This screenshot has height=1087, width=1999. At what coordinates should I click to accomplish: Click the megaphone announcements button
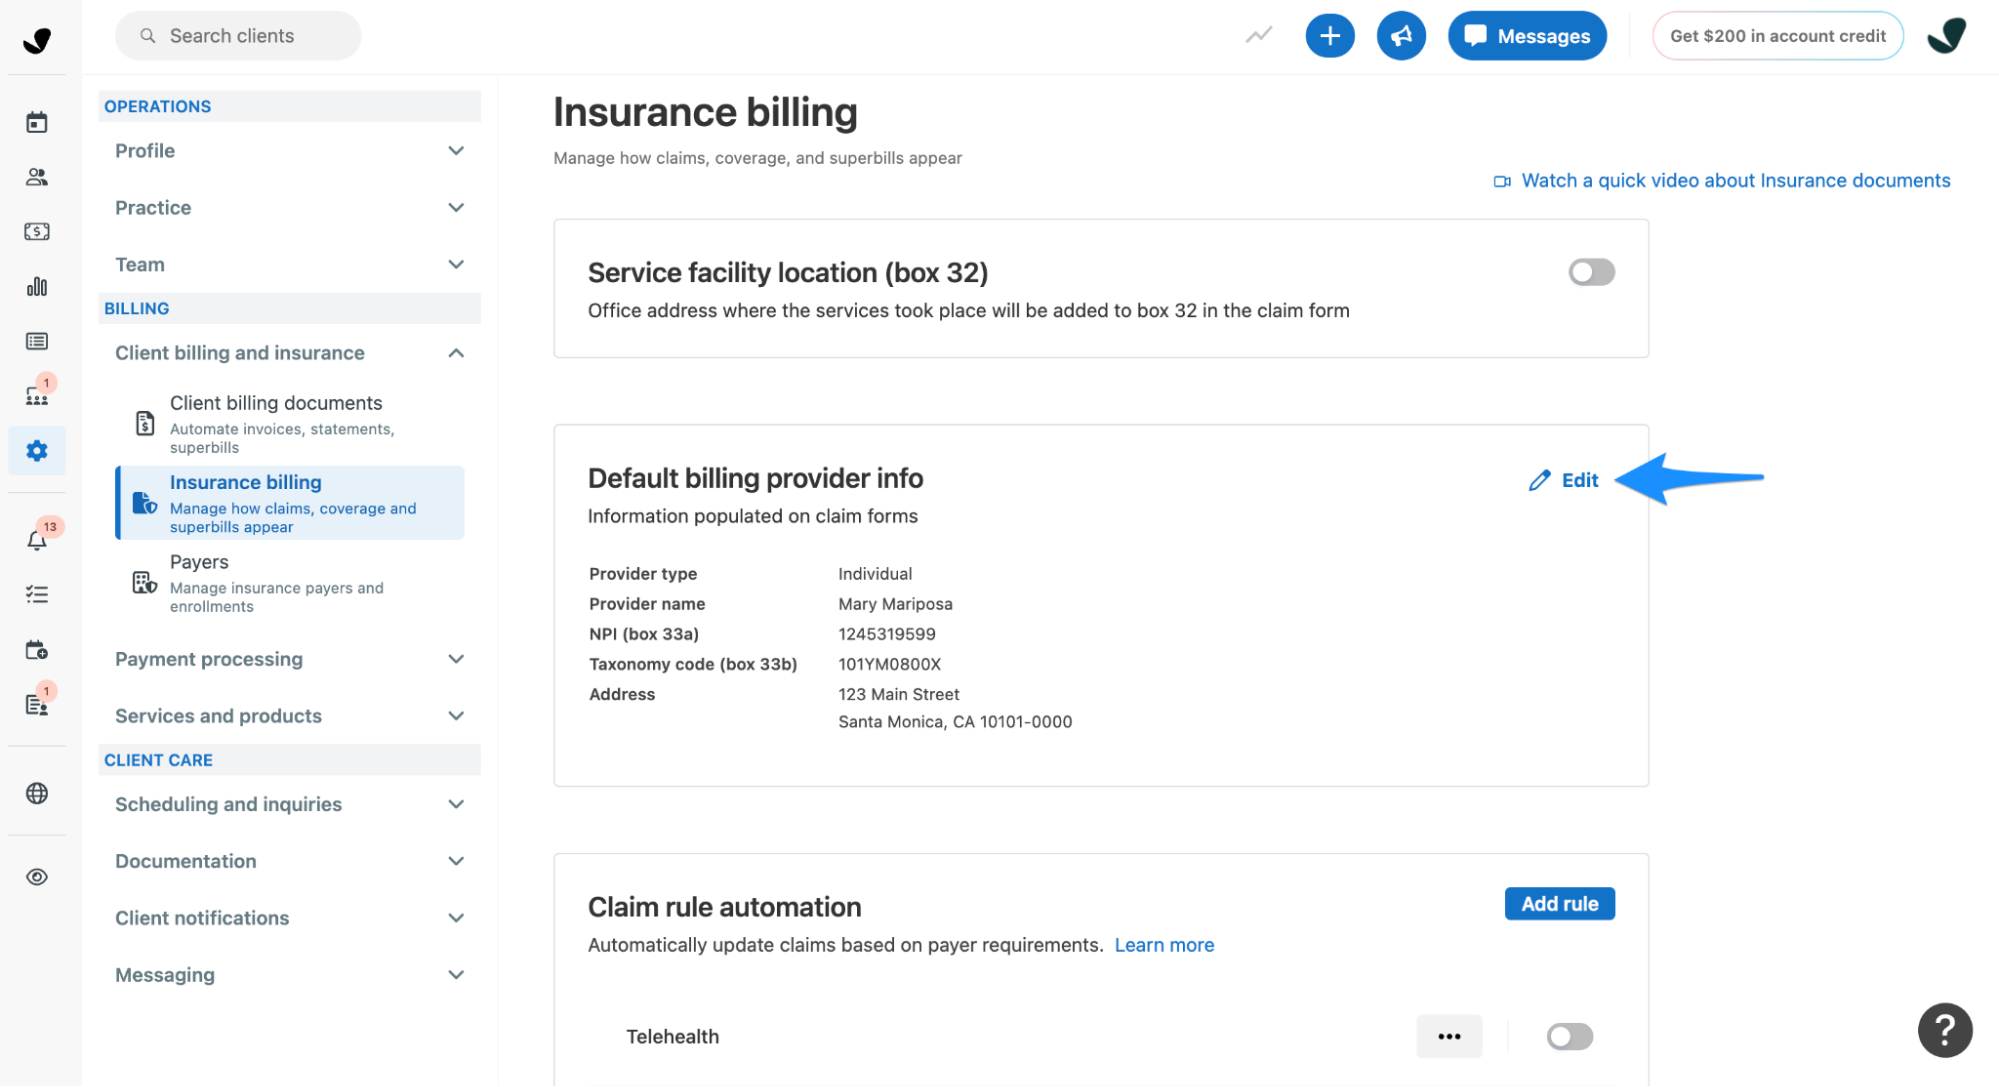click(1401, 36)
